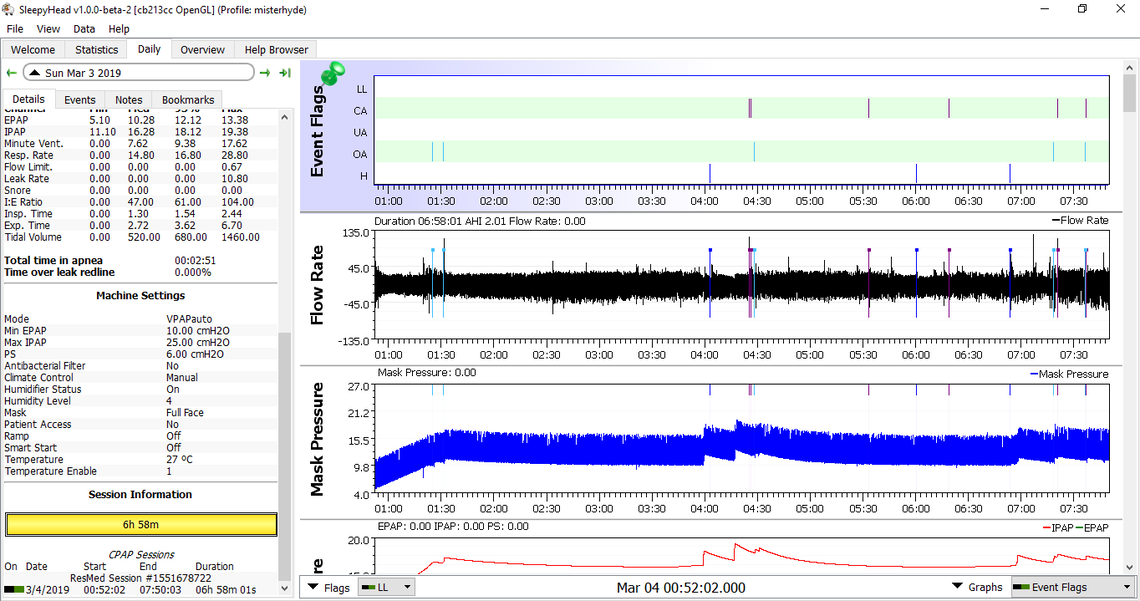
Task: Open the Event Flags graph combo box
Action: 1073,587
